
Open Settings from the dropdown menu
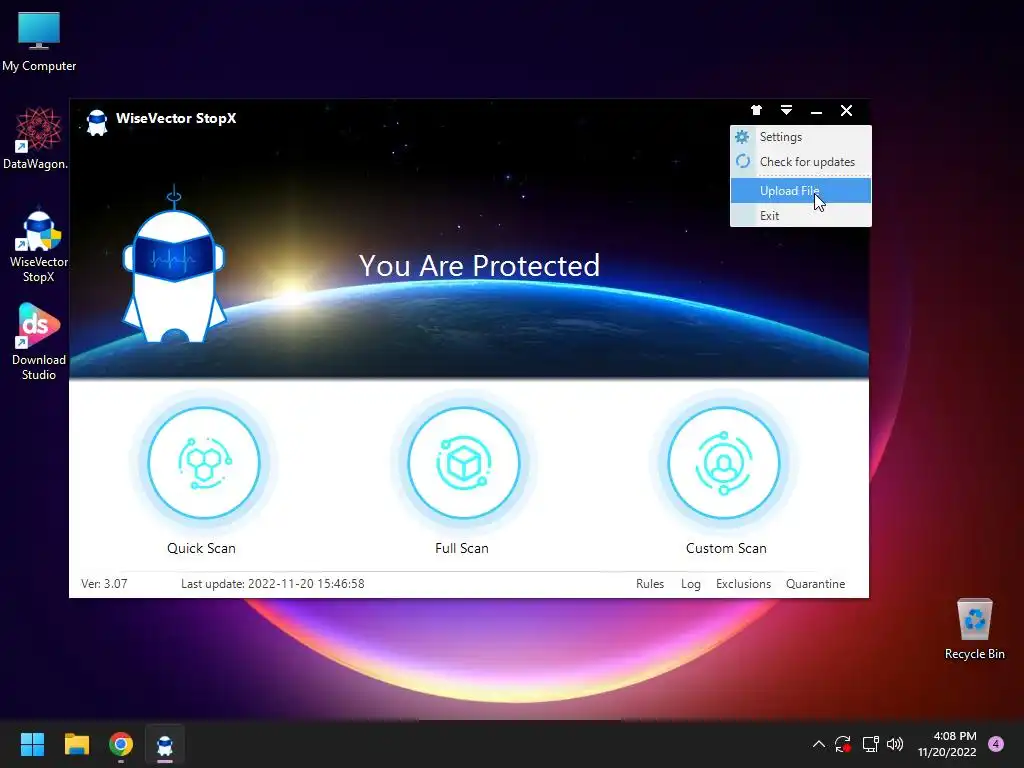tap(801, 137)
